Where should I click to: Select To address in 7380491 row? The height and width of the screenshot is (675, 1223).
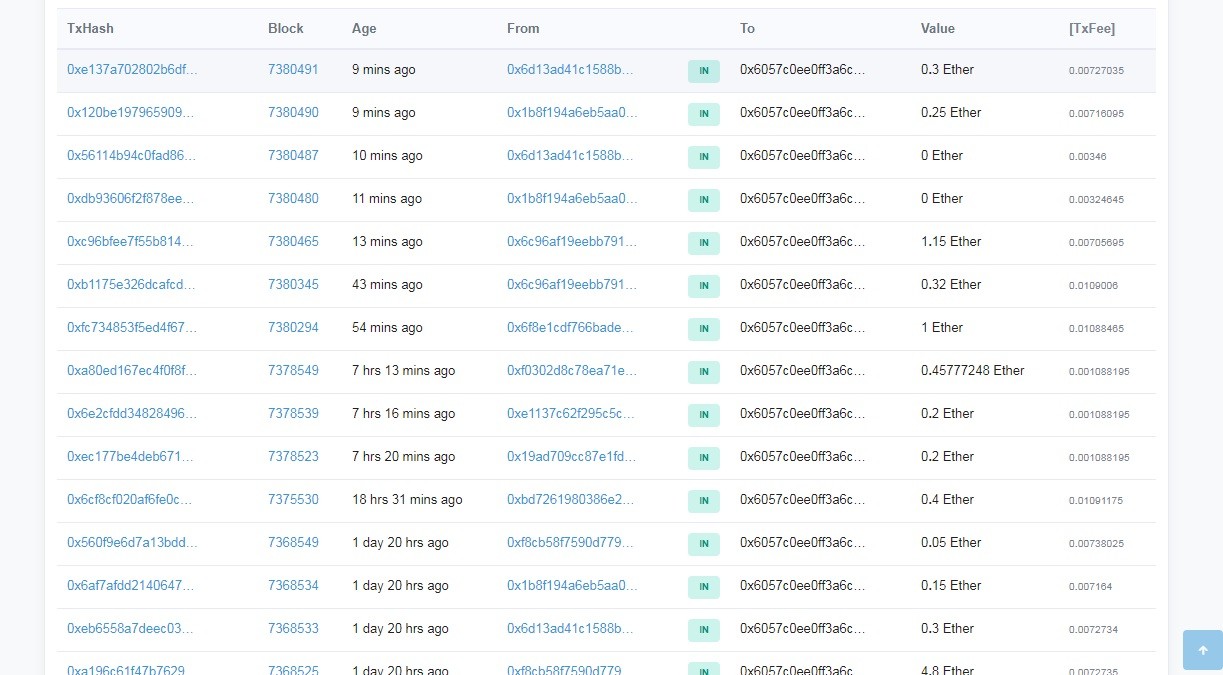(x=803, y=70)
